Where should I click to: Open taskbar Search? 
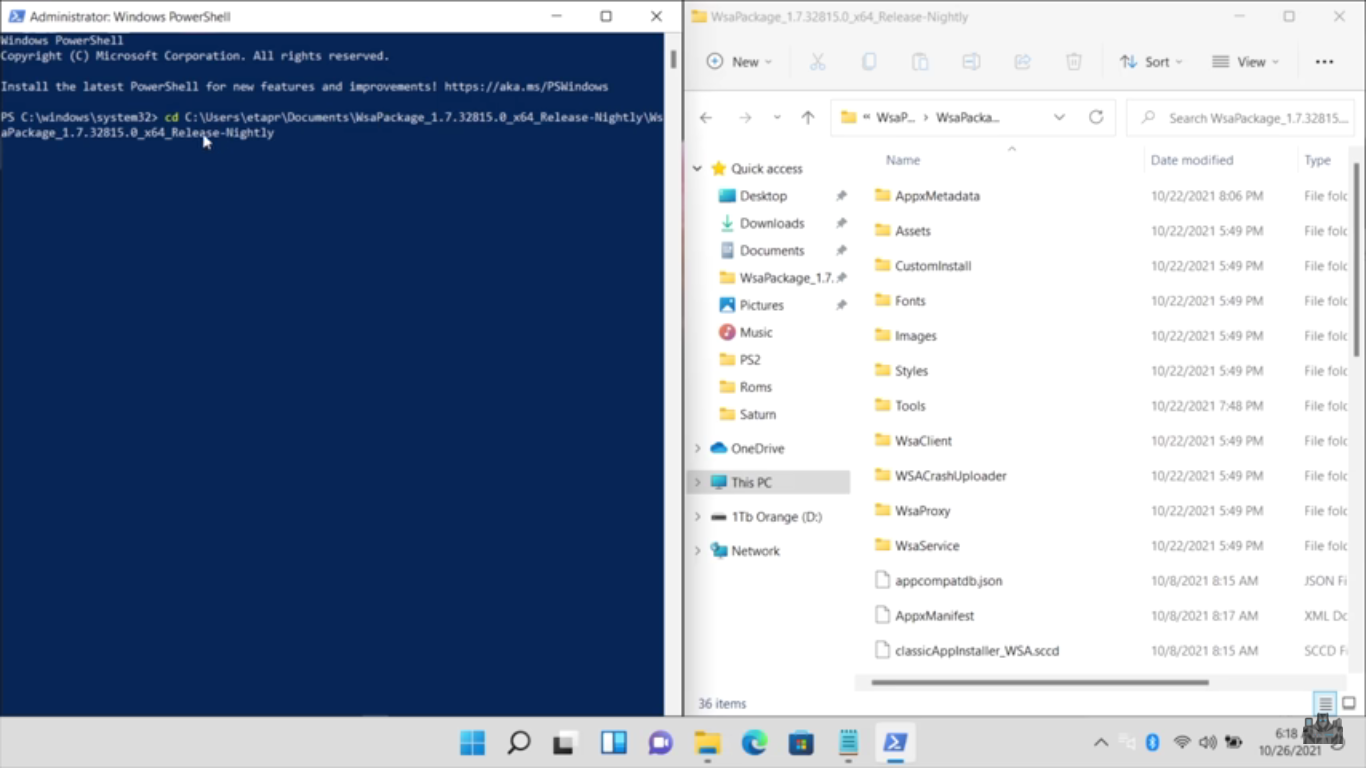518,743
